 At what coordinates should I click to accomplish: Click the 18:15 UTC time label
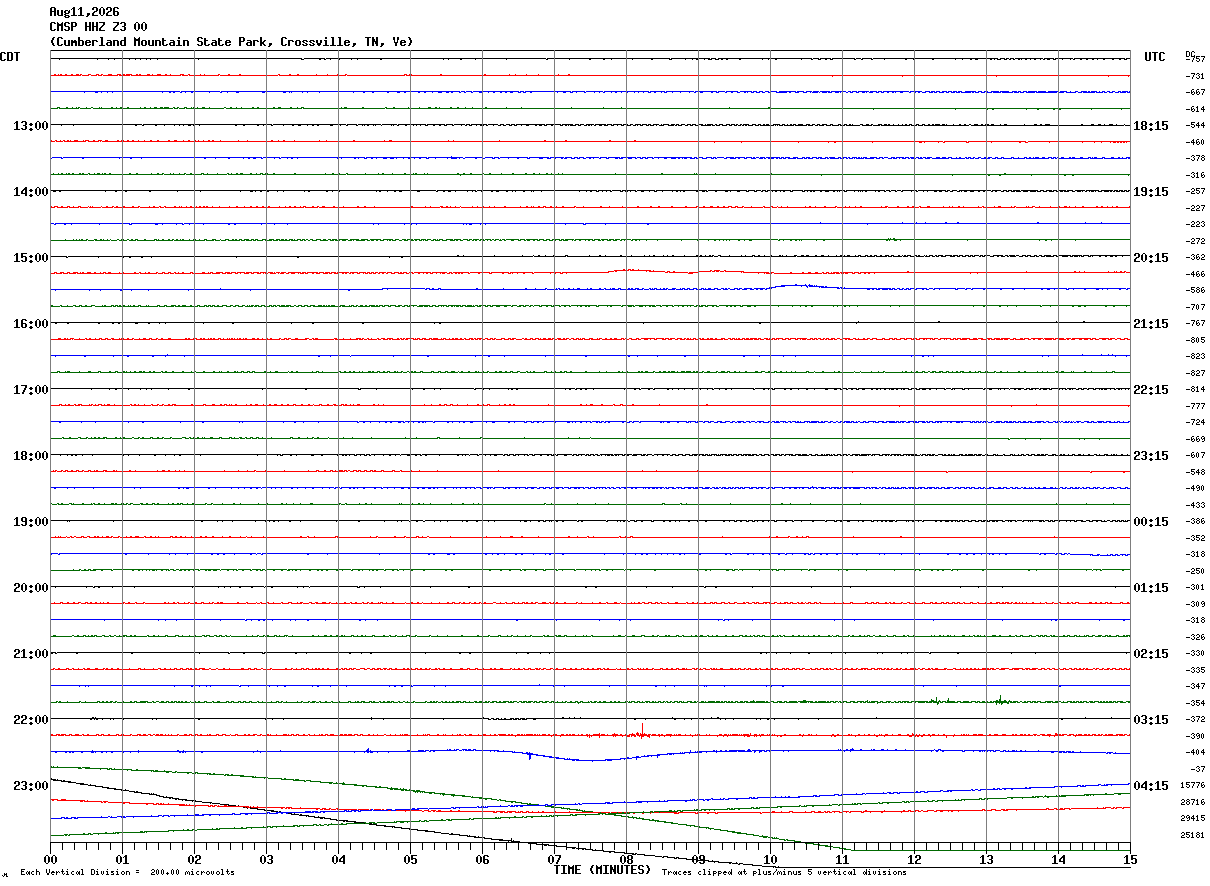pos(1152,126)
